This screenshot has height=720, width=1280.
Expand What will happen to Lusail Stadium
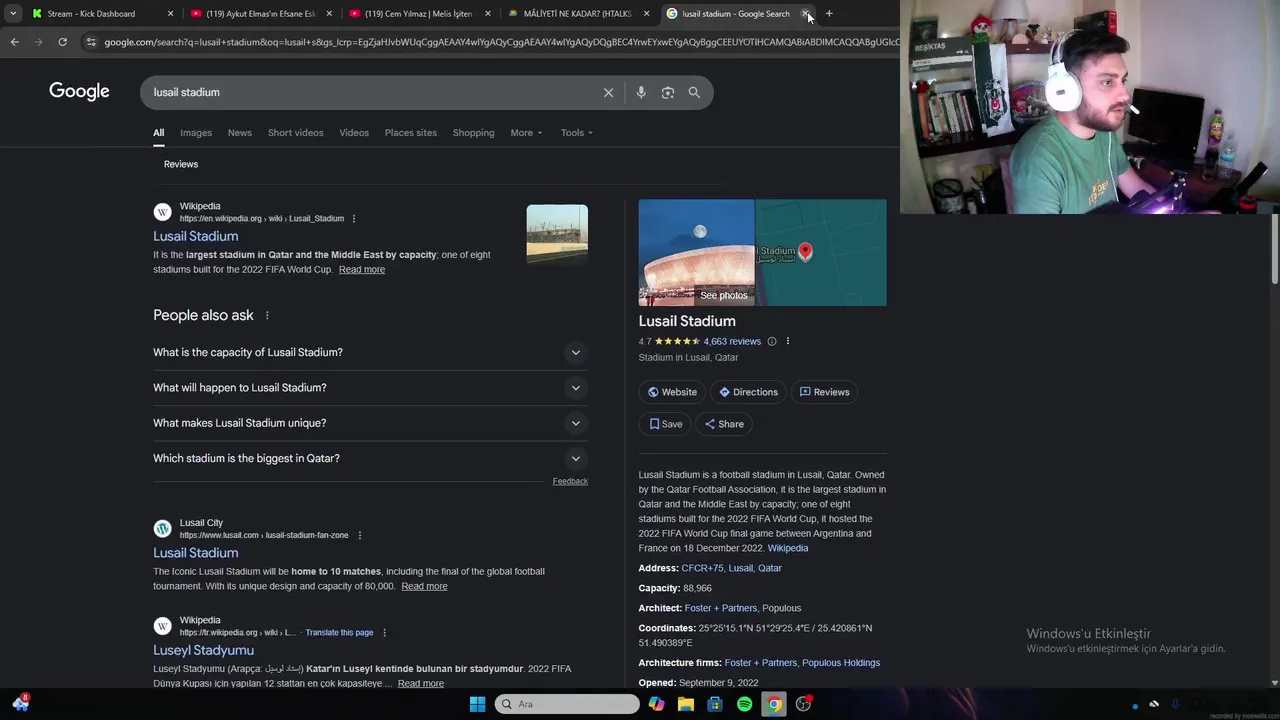370,388
